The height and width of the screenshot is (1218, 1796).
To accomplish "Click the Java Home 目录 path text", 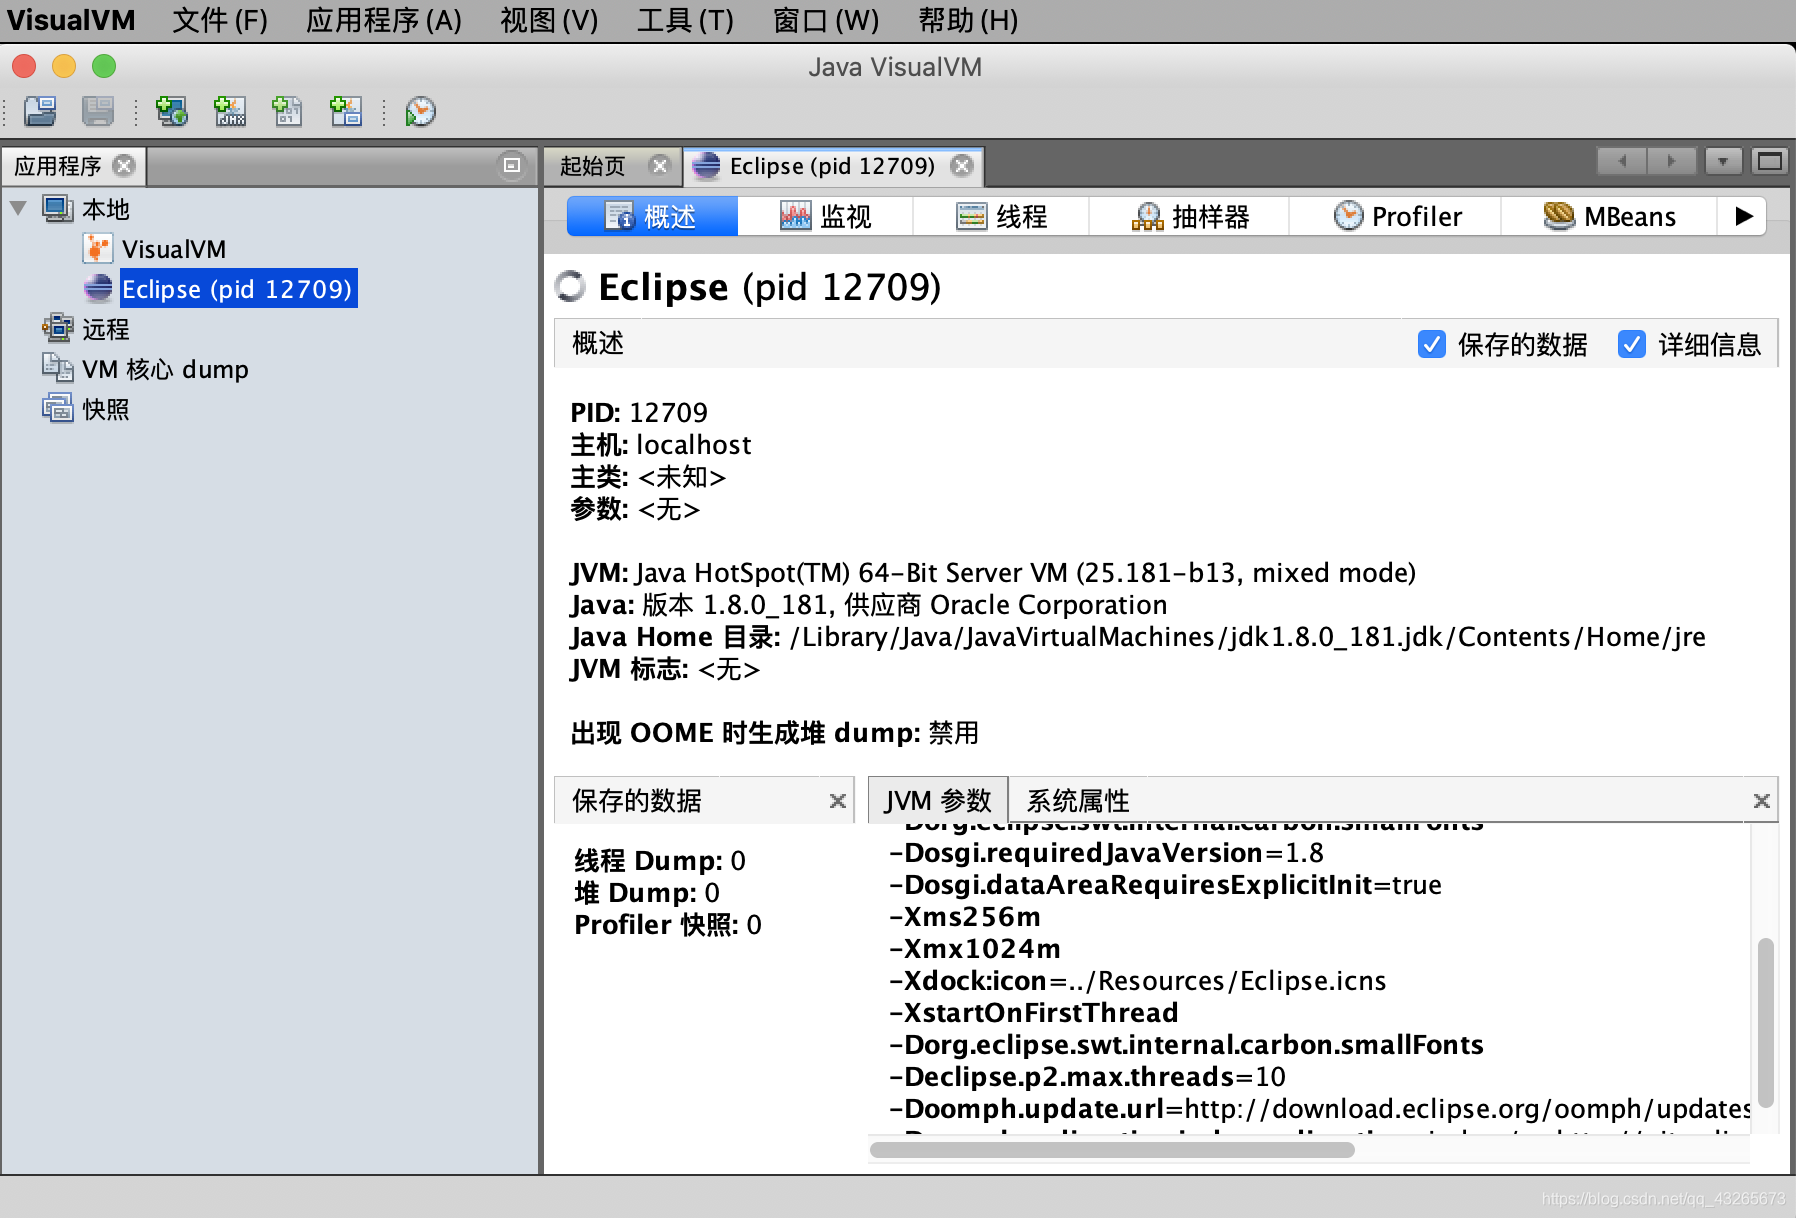I will pyautogui.click(x=1247, y=637).
